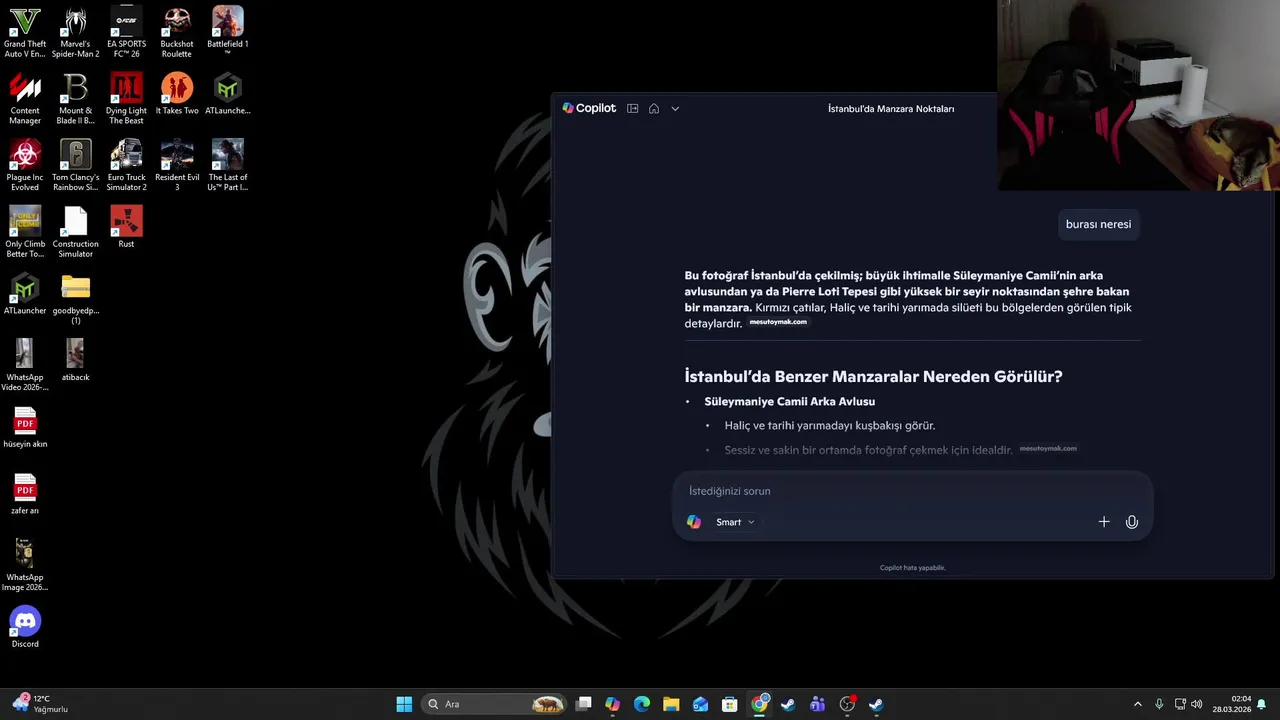Select the Battlefield 1 desktop icon
Screen dimensions: 1280x720
[228, 33]
